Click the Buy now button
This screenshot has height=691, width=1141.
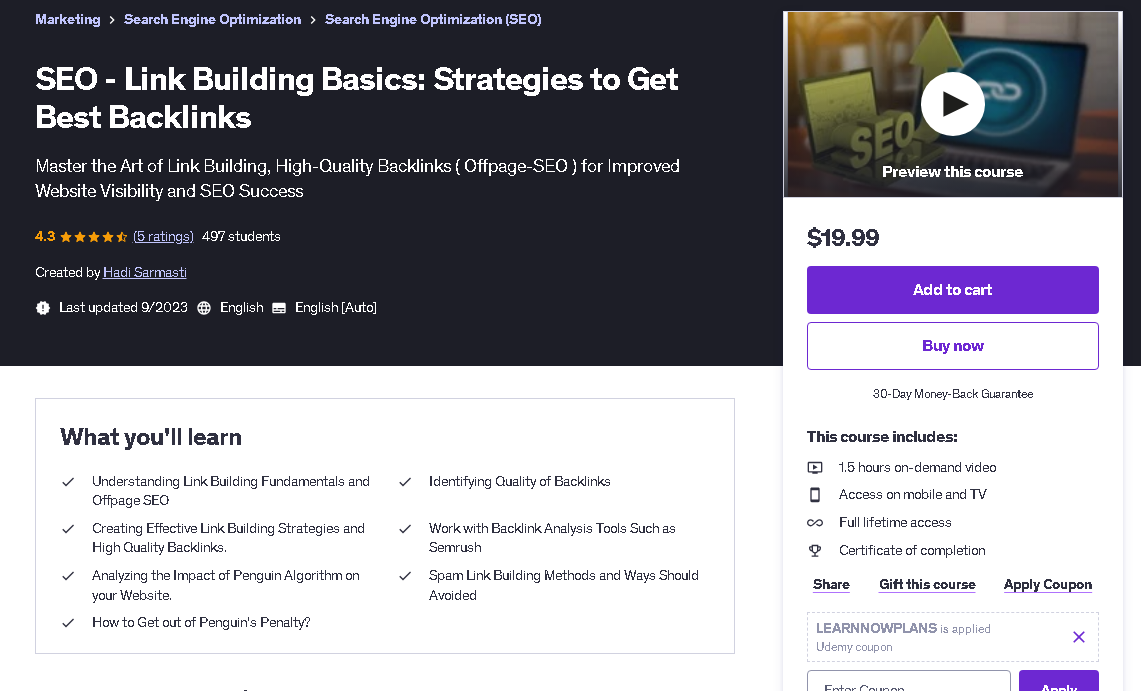pyautogui.click(x=953, y=346)
